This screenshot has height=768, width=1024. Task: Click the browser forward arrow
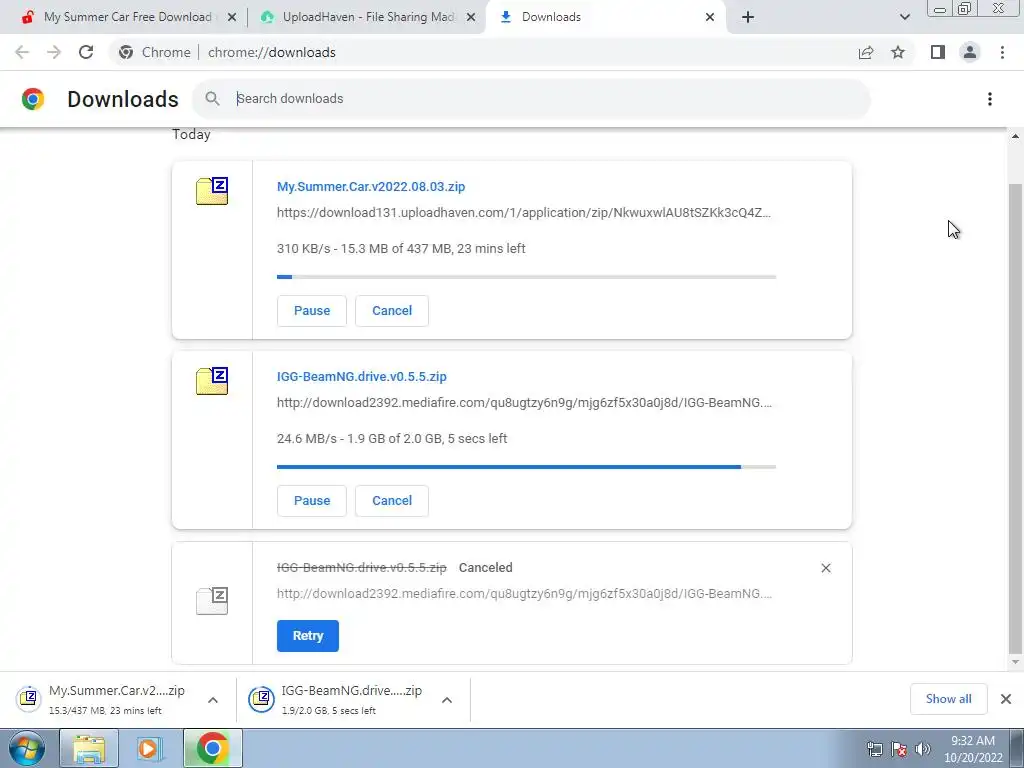click(x=54, y=52)
